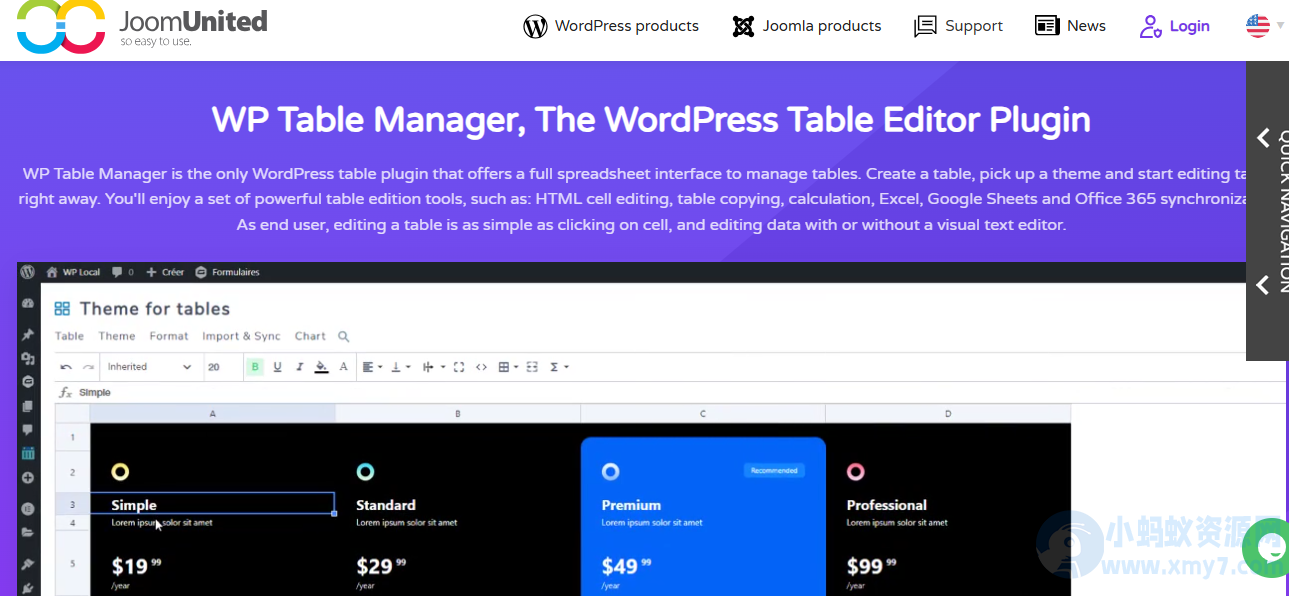Click the media library sidebar icon
Screen dimensions: 1289x596
click(28, 359)
